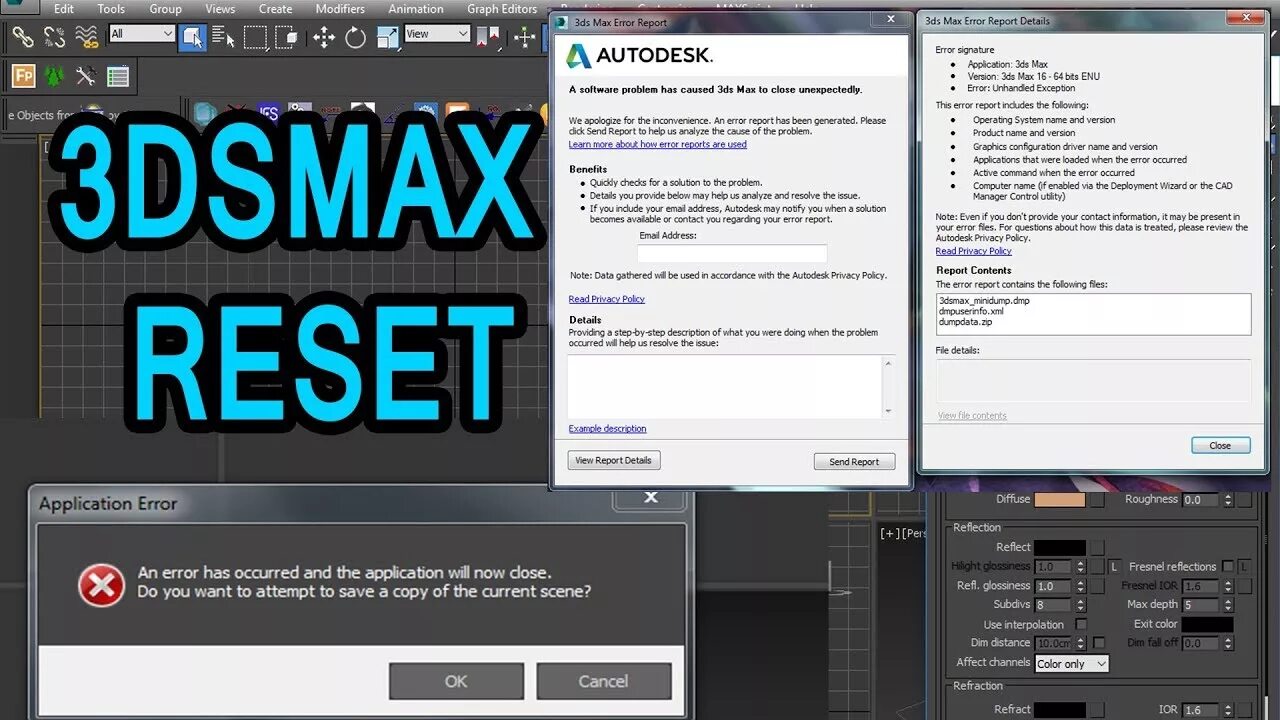The image size is (1280, 720).
Task: Select the Move tool
Action: tap(323, 38)
